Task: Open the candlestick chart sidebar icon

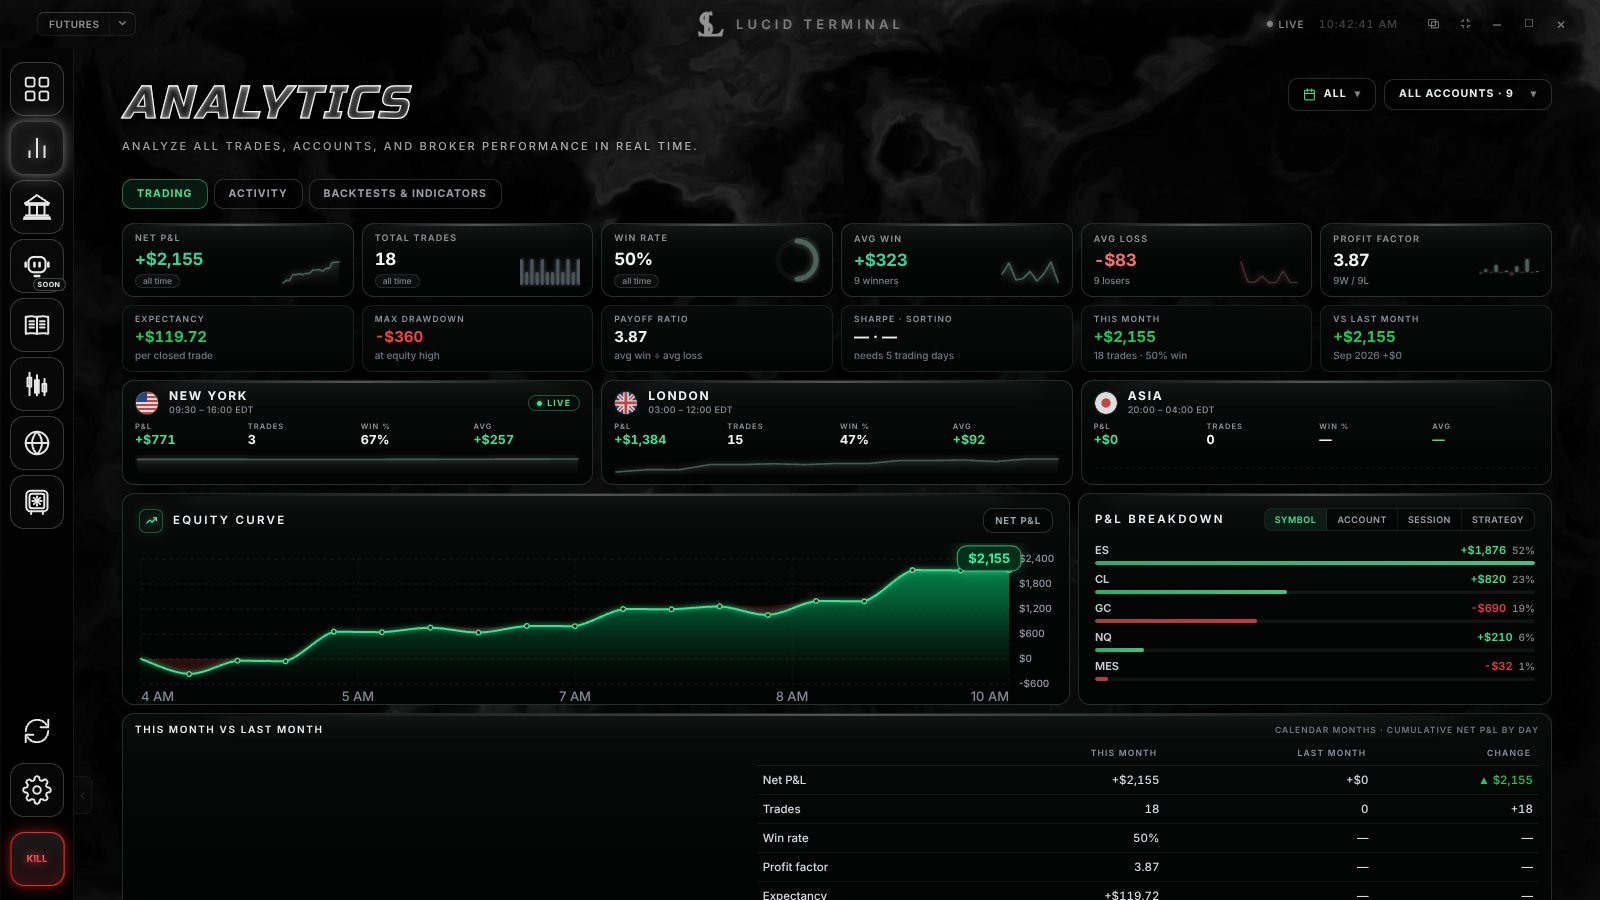Action: coord(37,384)
